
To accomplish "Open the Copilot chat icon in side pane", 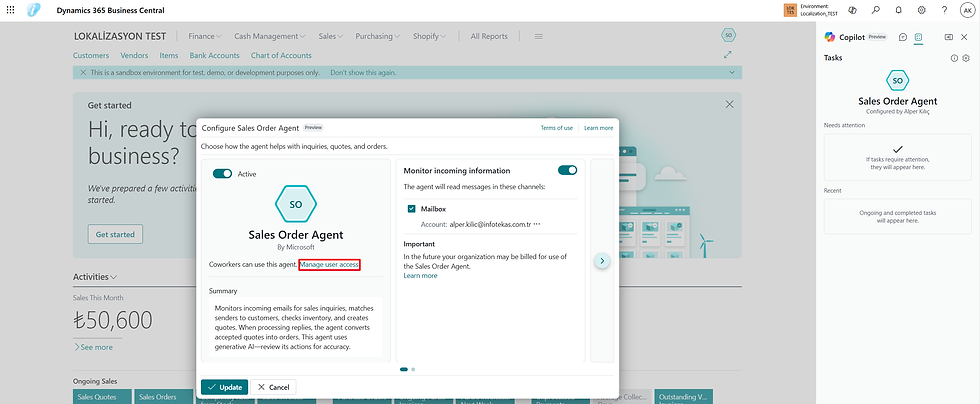I will point(902,37).
